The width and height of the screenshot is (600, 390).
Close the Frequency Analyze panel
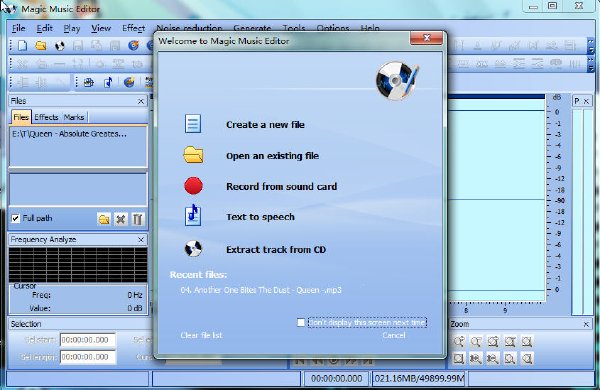tap(141, 240)
